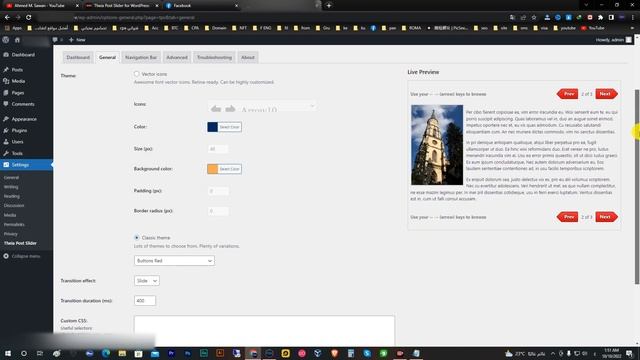Image resolution: width=640 pixels, height=360 pixels.
Task: Select the Vector icons theme radio
Action: point(136,74)
